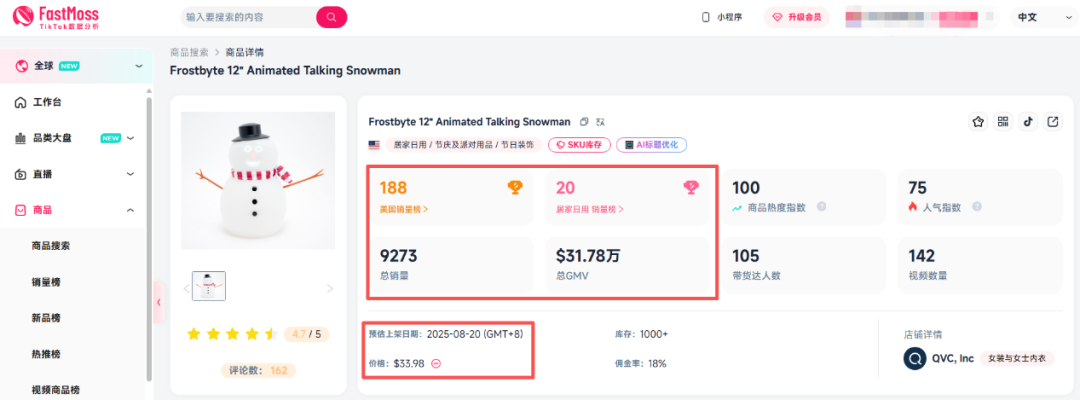Collapse the left sidebar arrow handle

click(x=158, y=303)
